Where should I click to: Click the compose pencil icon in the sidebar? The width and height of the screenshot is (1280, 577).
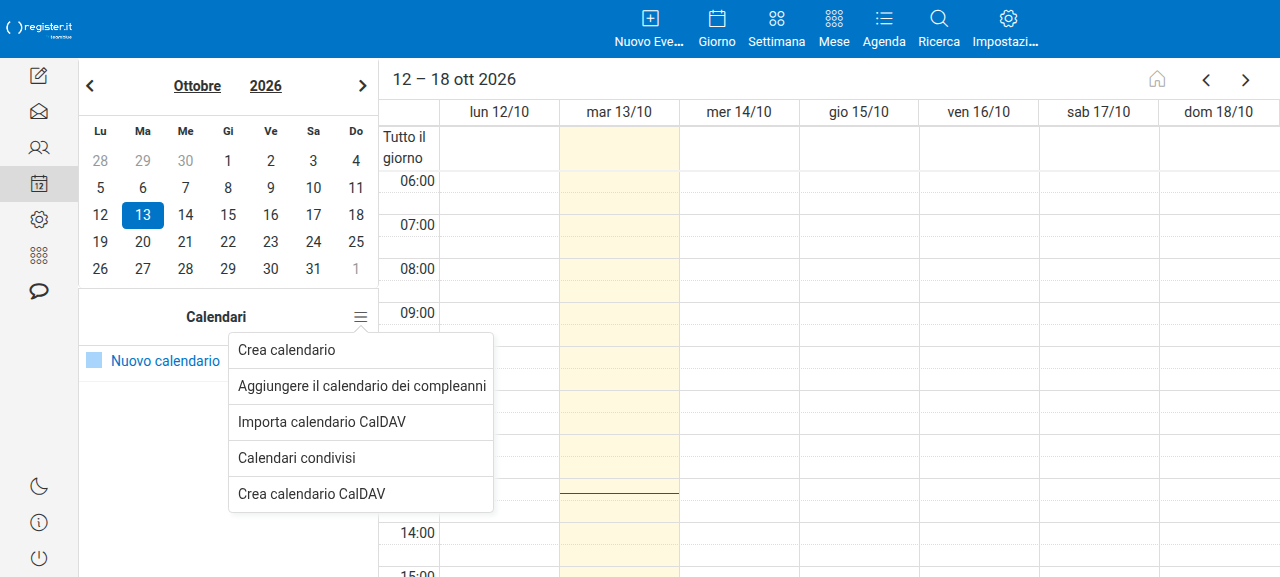coord(39,76)
